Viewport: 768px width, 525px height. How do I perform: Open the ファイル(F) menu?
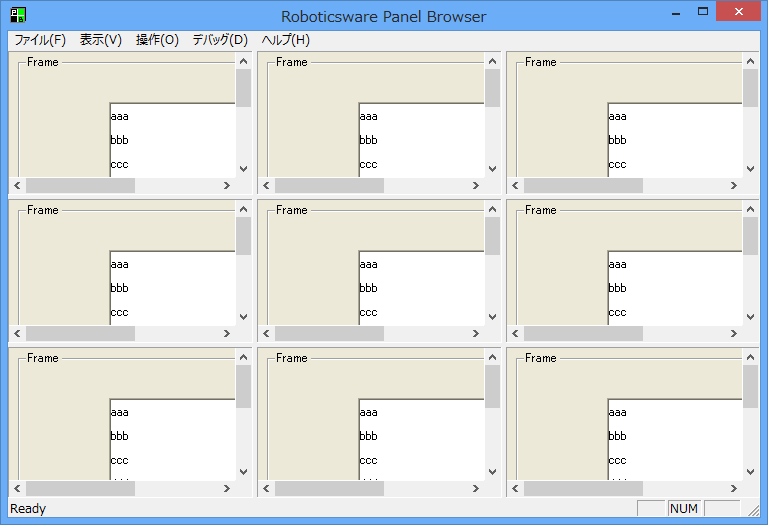(x=40, y=40)
